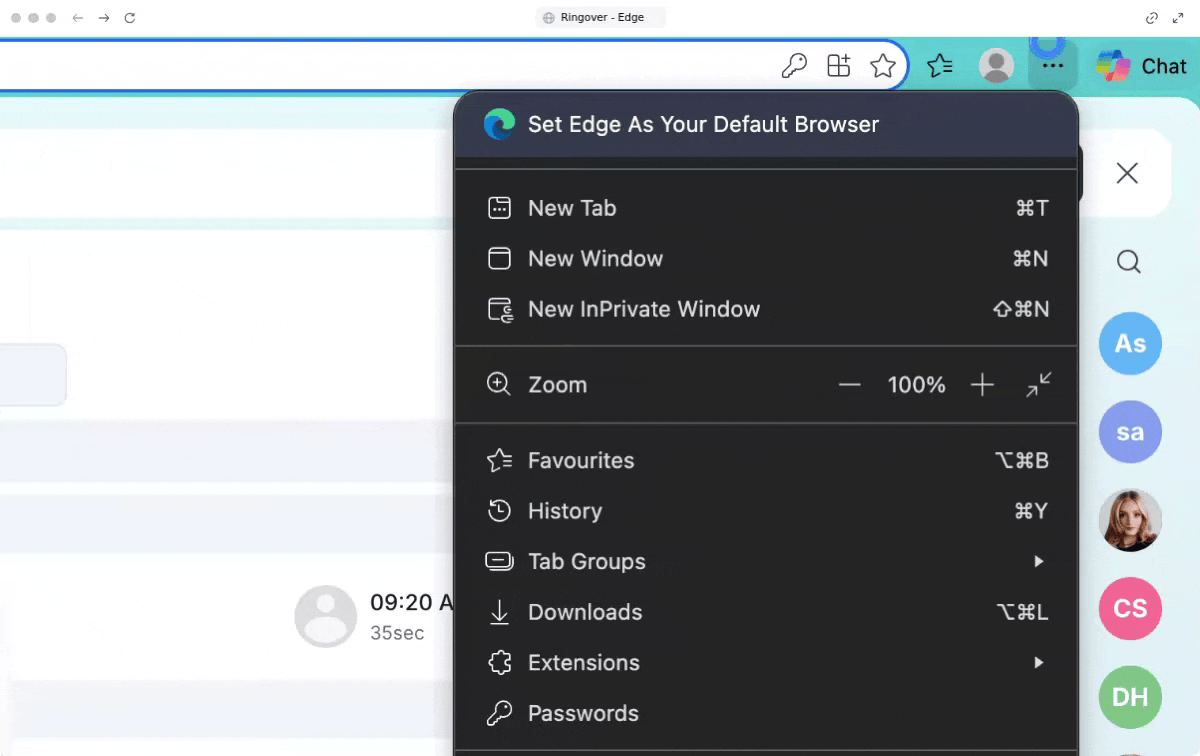Add this page to favourites star icon
Viewport: 1200px width, 756px height.
tap(883, 66)
